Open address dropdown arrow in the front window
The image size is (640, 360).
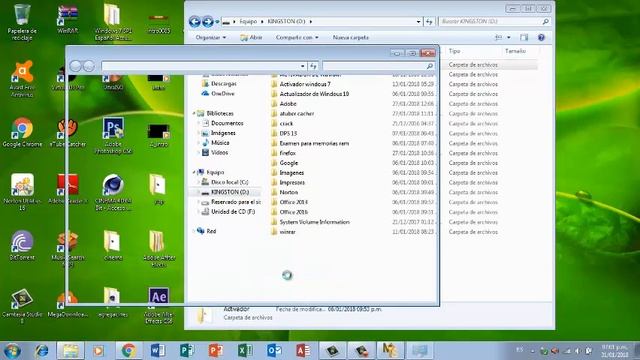(x=302, y=66)
